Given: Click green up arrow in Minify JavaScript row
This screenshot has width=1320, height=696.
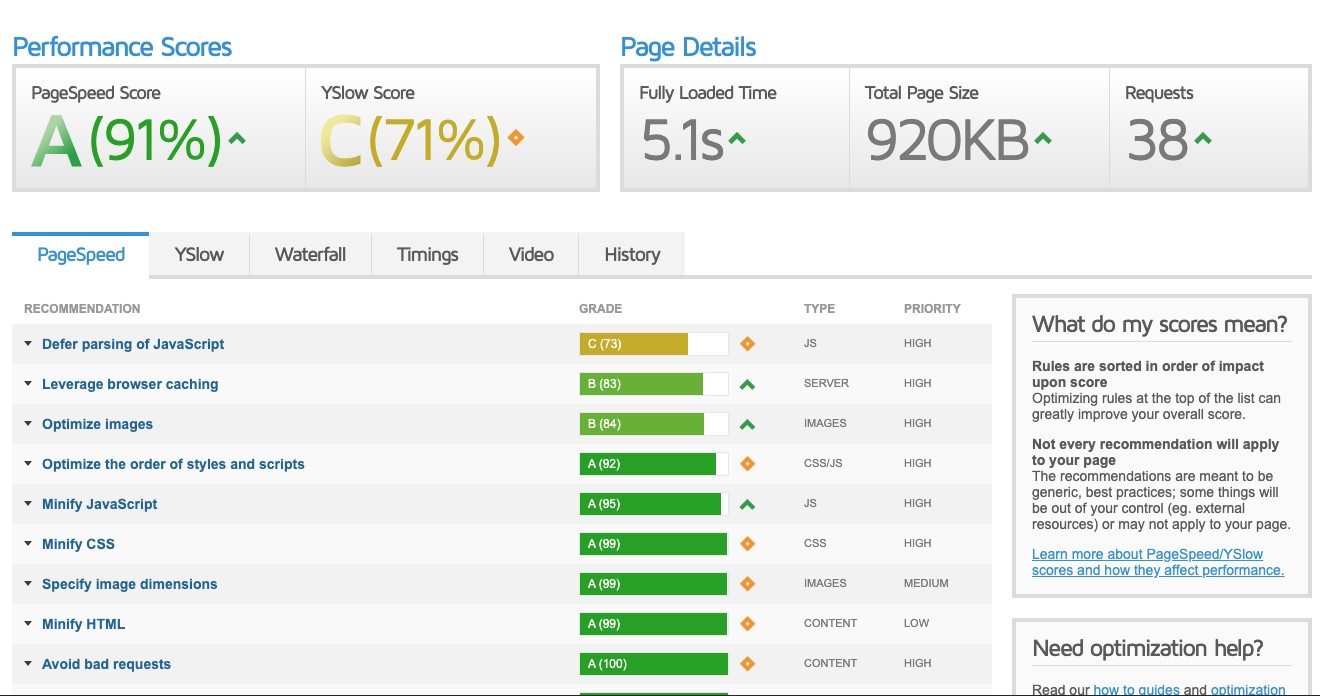Looking at the screenshot, I should tap(747, 504).
